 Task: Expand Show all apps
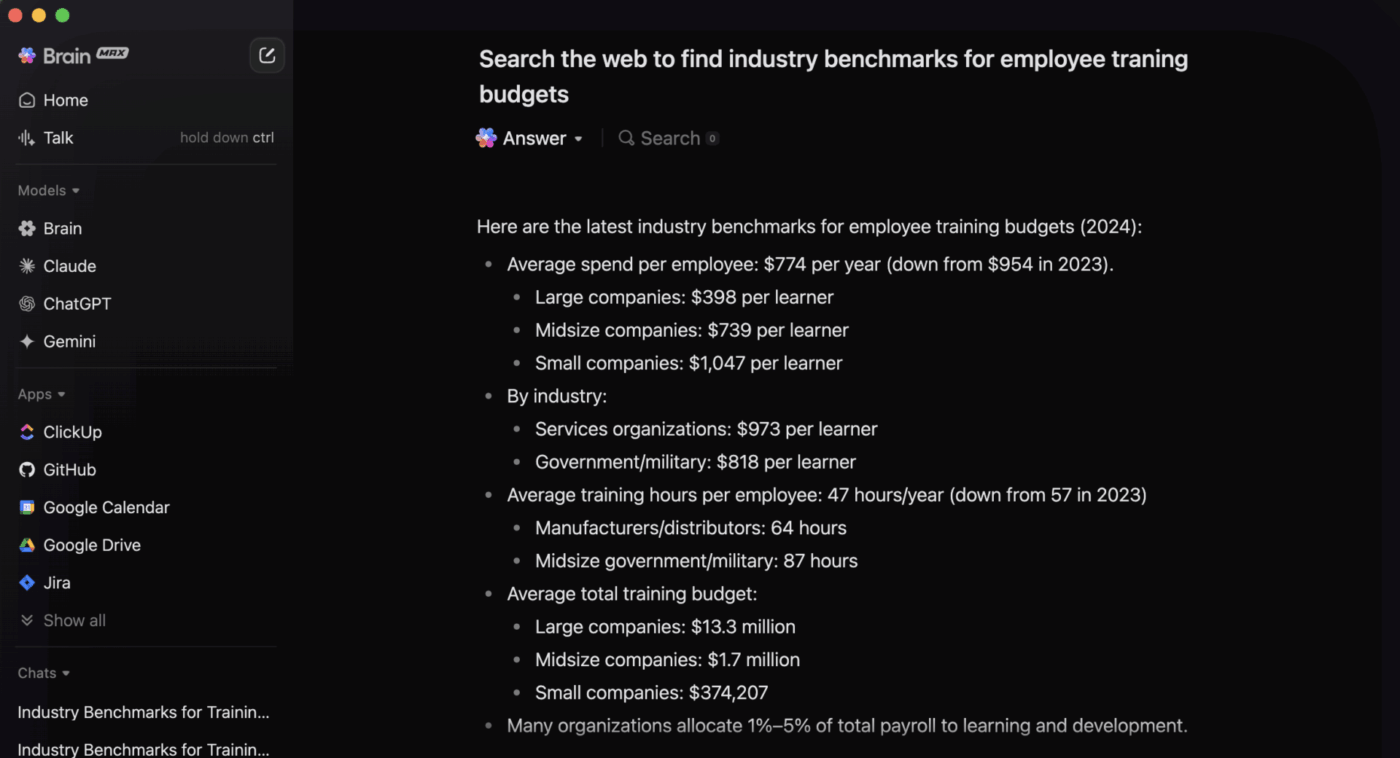[73, 621]
